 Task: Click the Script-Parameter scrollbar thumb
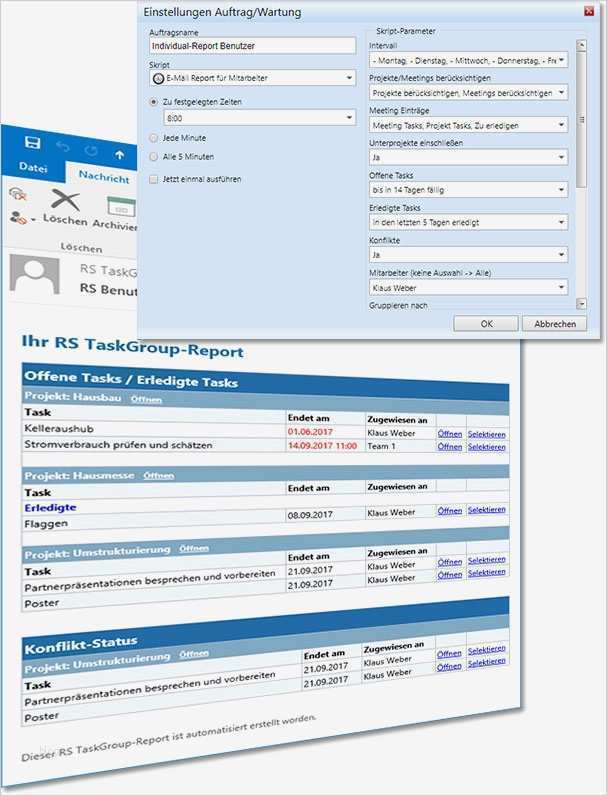(x=582, y=119)
